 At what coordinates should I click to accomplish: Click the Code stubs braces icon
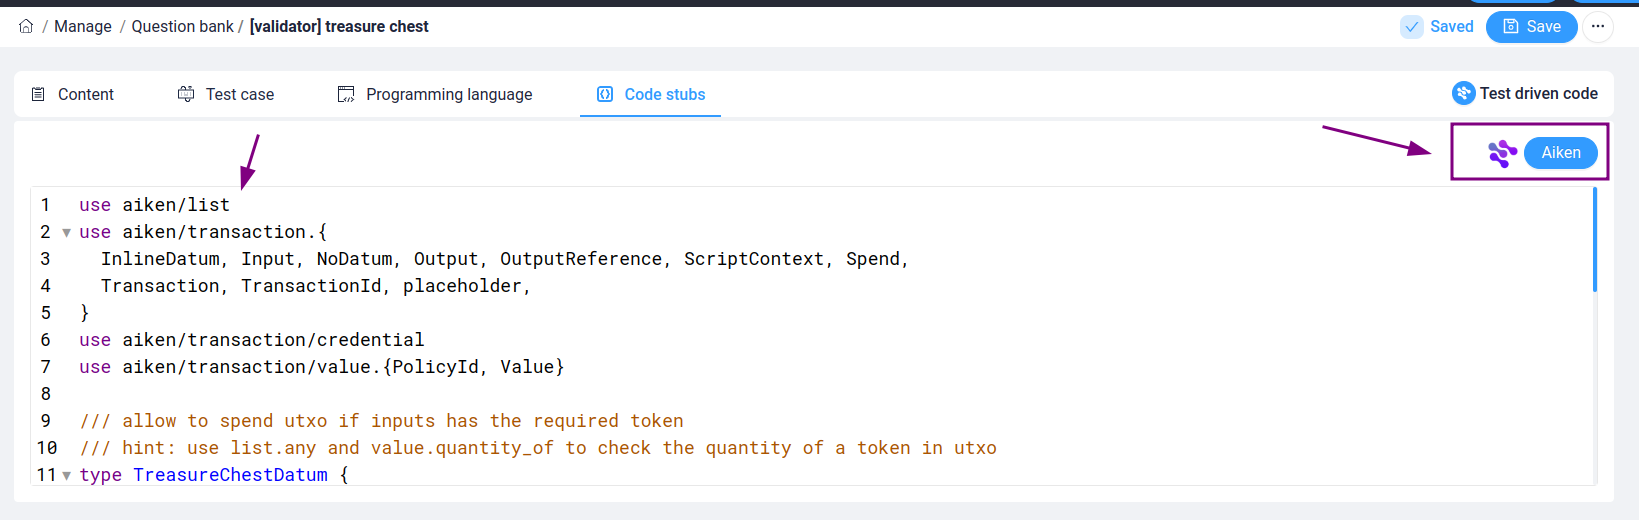pyautogui.click(x=605, y=94)
